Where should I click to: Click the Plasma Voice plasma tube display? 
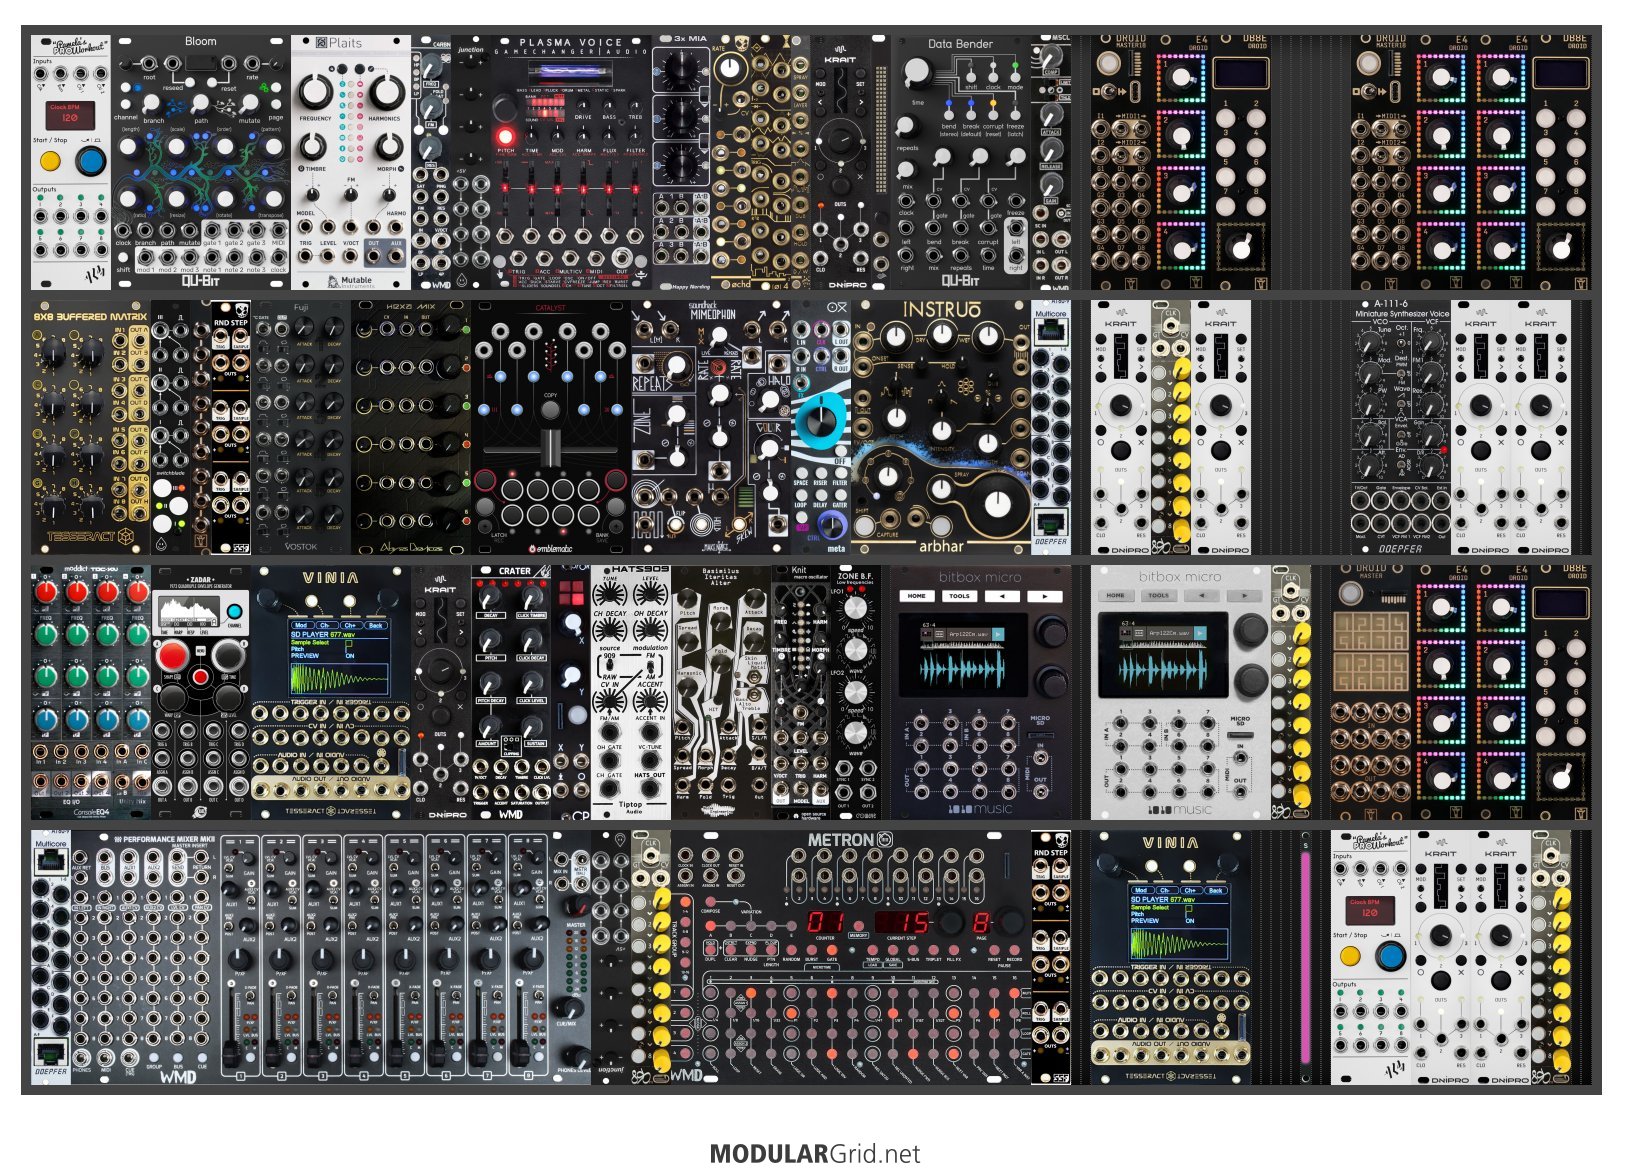pos(571,73)
